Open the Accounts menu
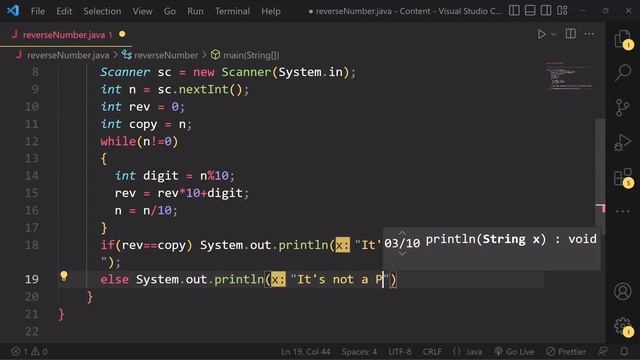This screenshot has height=360, width=640. click(x=622, y=291)
